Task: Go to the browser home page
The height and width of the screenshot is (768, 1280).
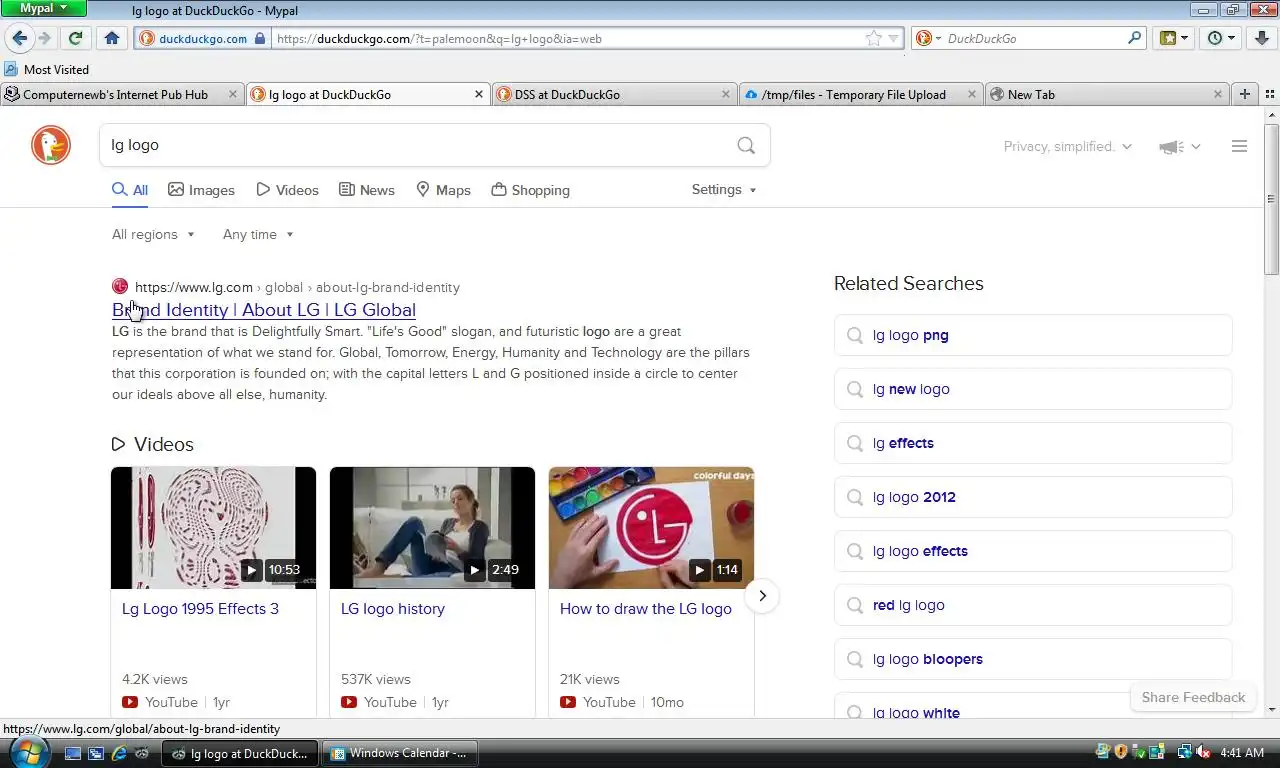Action: coord(111,38)
